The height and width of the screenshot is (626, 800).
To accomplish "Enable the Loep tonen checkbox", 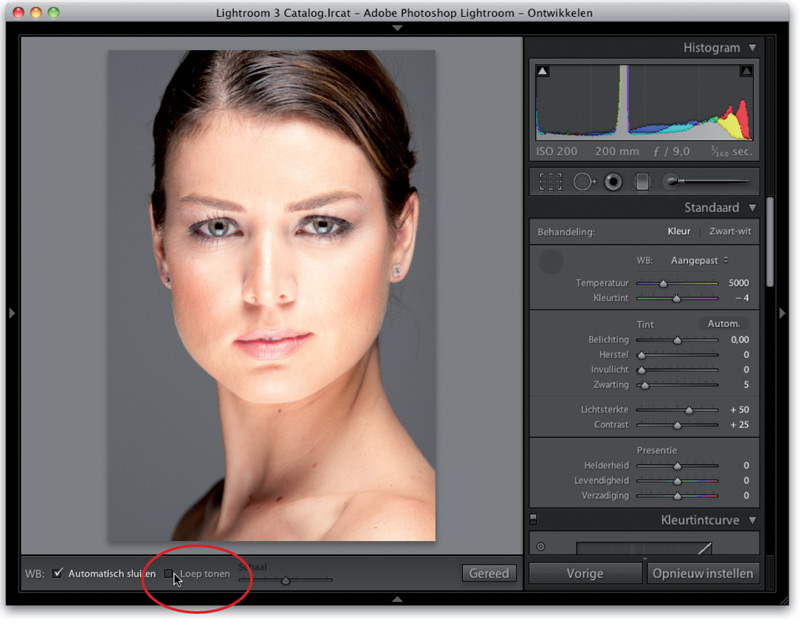I will tap(168, 573).
